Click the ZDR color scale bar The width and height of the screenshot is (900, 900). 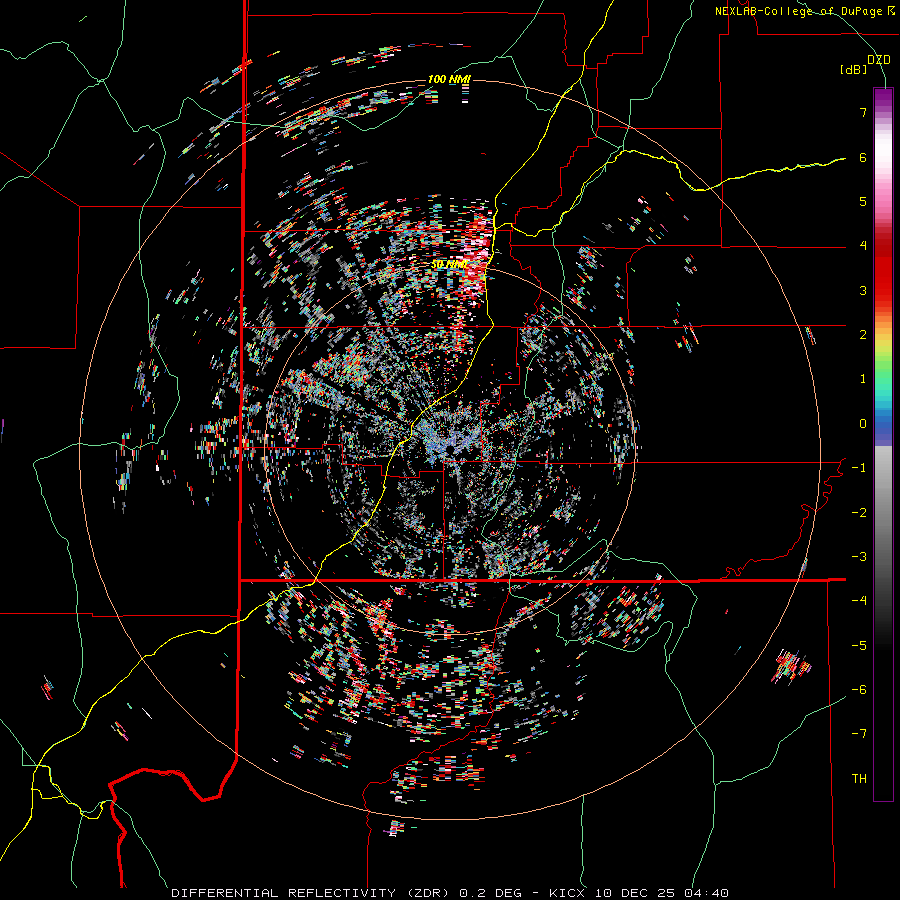[x=883, y=444]
